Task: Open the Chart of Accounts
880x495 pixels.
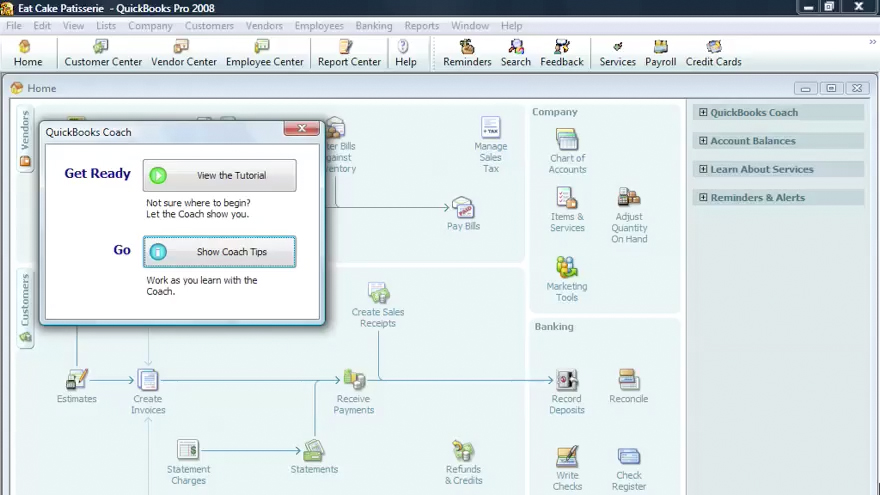Action: pos(567,151)
